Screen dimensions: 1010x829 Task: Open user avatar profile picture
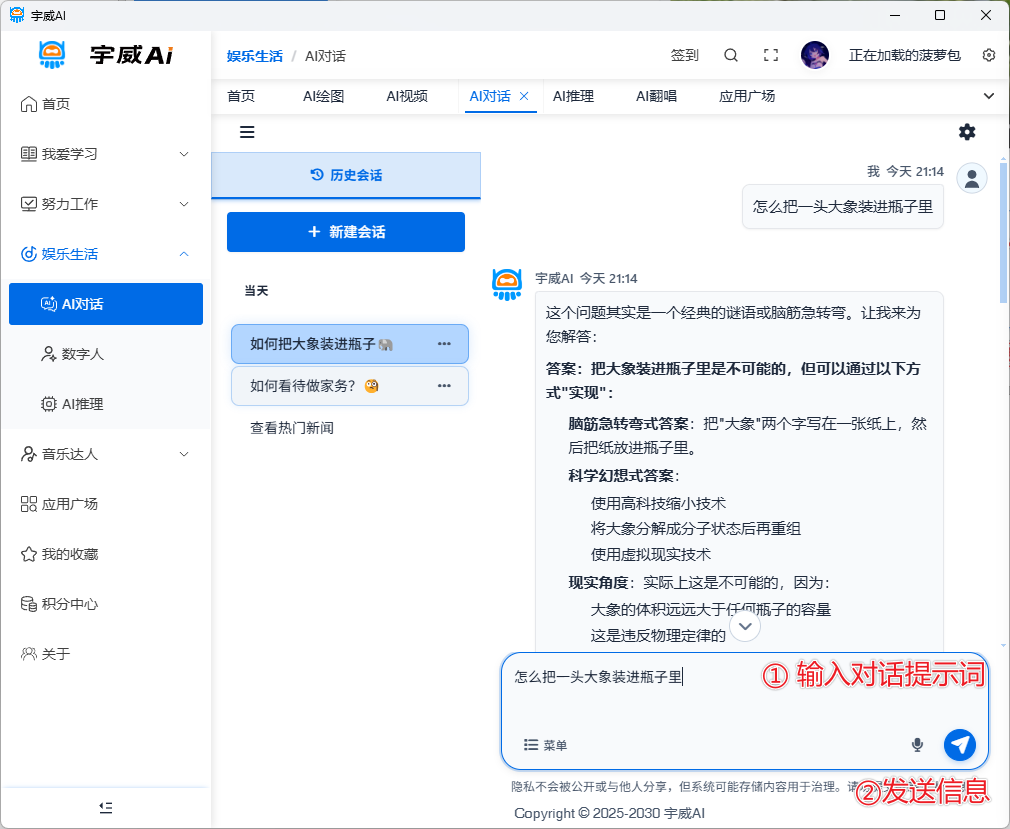pyautogui.click(x=815, y=56)
